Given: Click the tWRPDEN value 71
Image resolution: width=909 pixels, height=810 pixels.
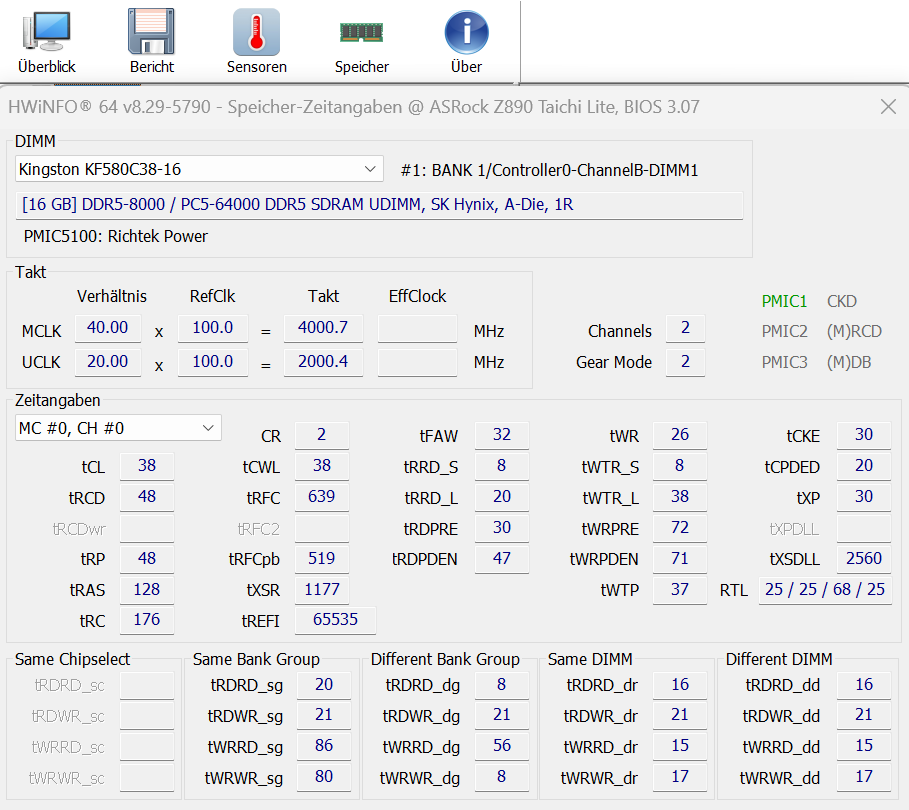Looking at the screenshot, I should tap(679, 559).
